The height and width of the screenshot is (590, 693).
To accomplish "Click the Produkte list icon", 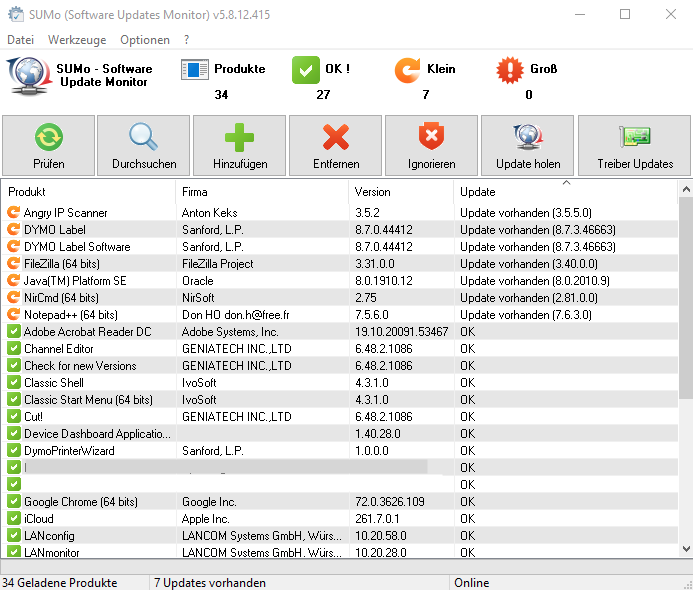I will pos(195,70).
